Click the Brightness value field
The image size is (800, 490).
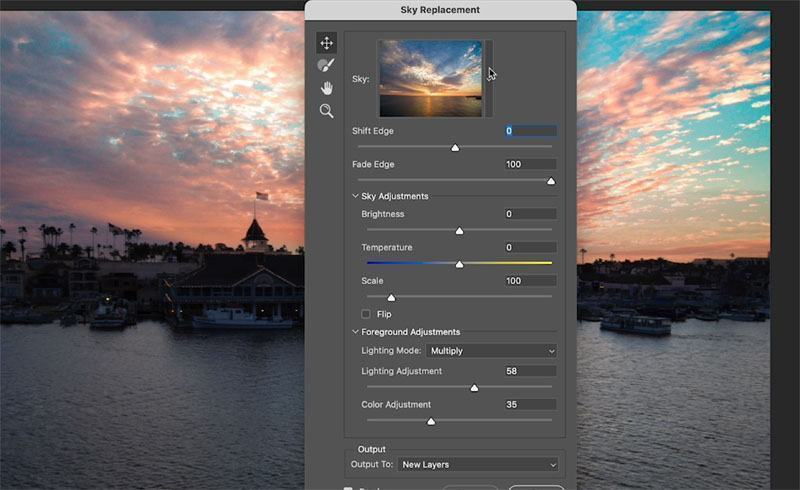coord(530,214)
